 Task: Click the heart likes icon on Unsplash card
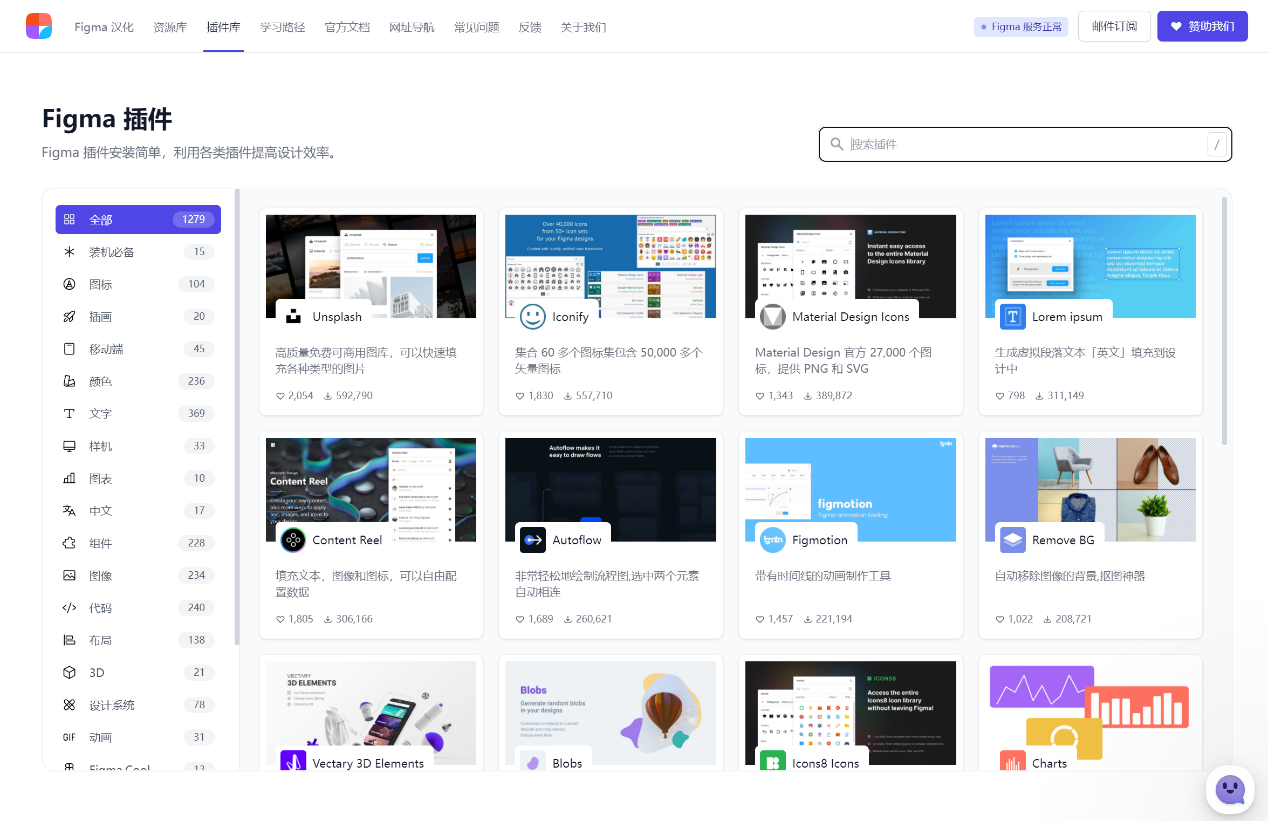280,396
